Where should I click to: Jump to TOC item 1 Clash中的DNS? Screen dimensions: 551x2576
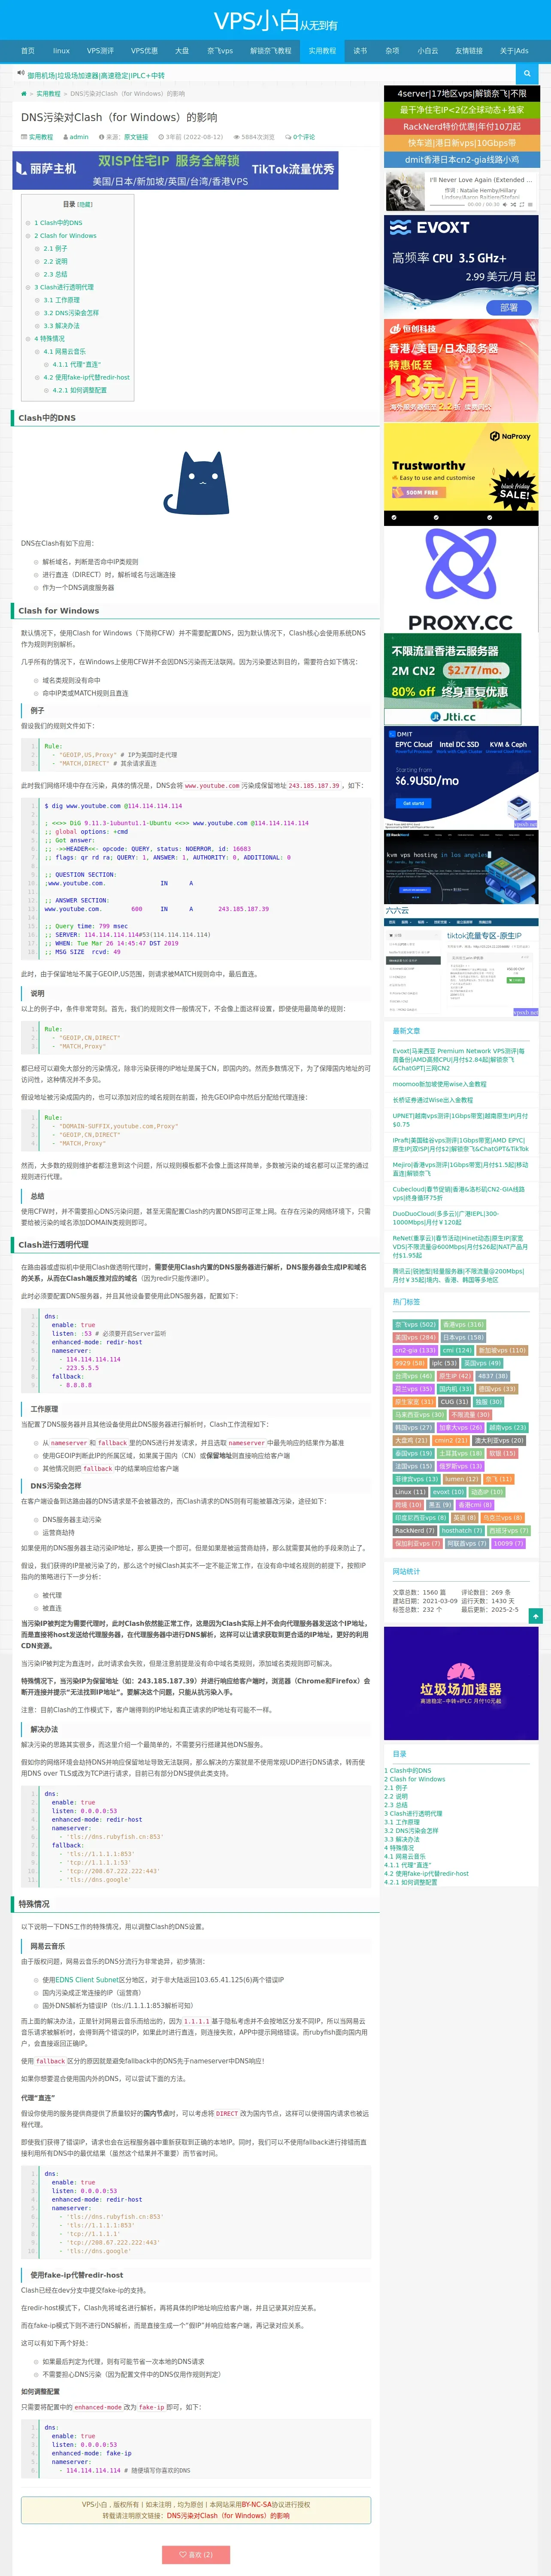click(58, 223)
